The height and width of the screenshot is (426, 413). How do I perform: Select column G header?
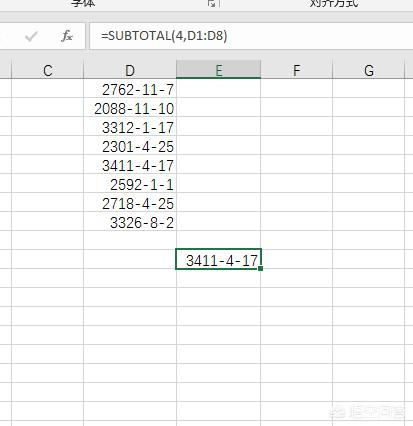click(x=369, y=71)
